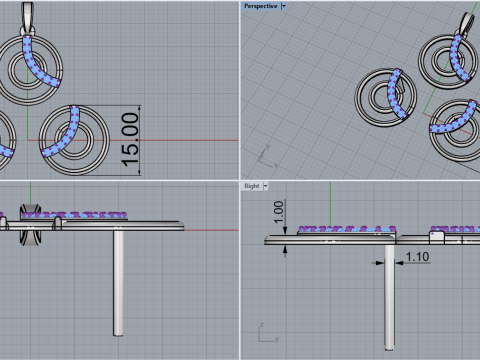Expand the Right viewport dropdown arrow
Viewport: 480px width, 360px height.
(265, 186)
